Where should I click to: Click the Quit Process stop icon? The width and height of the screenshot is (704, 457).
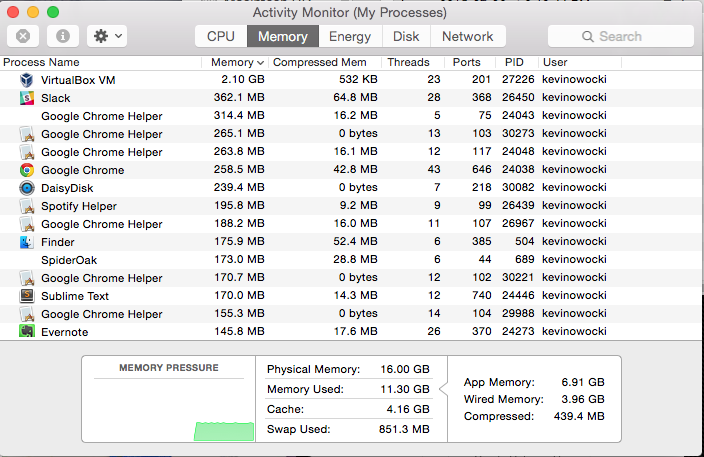[x=23, y=36]
